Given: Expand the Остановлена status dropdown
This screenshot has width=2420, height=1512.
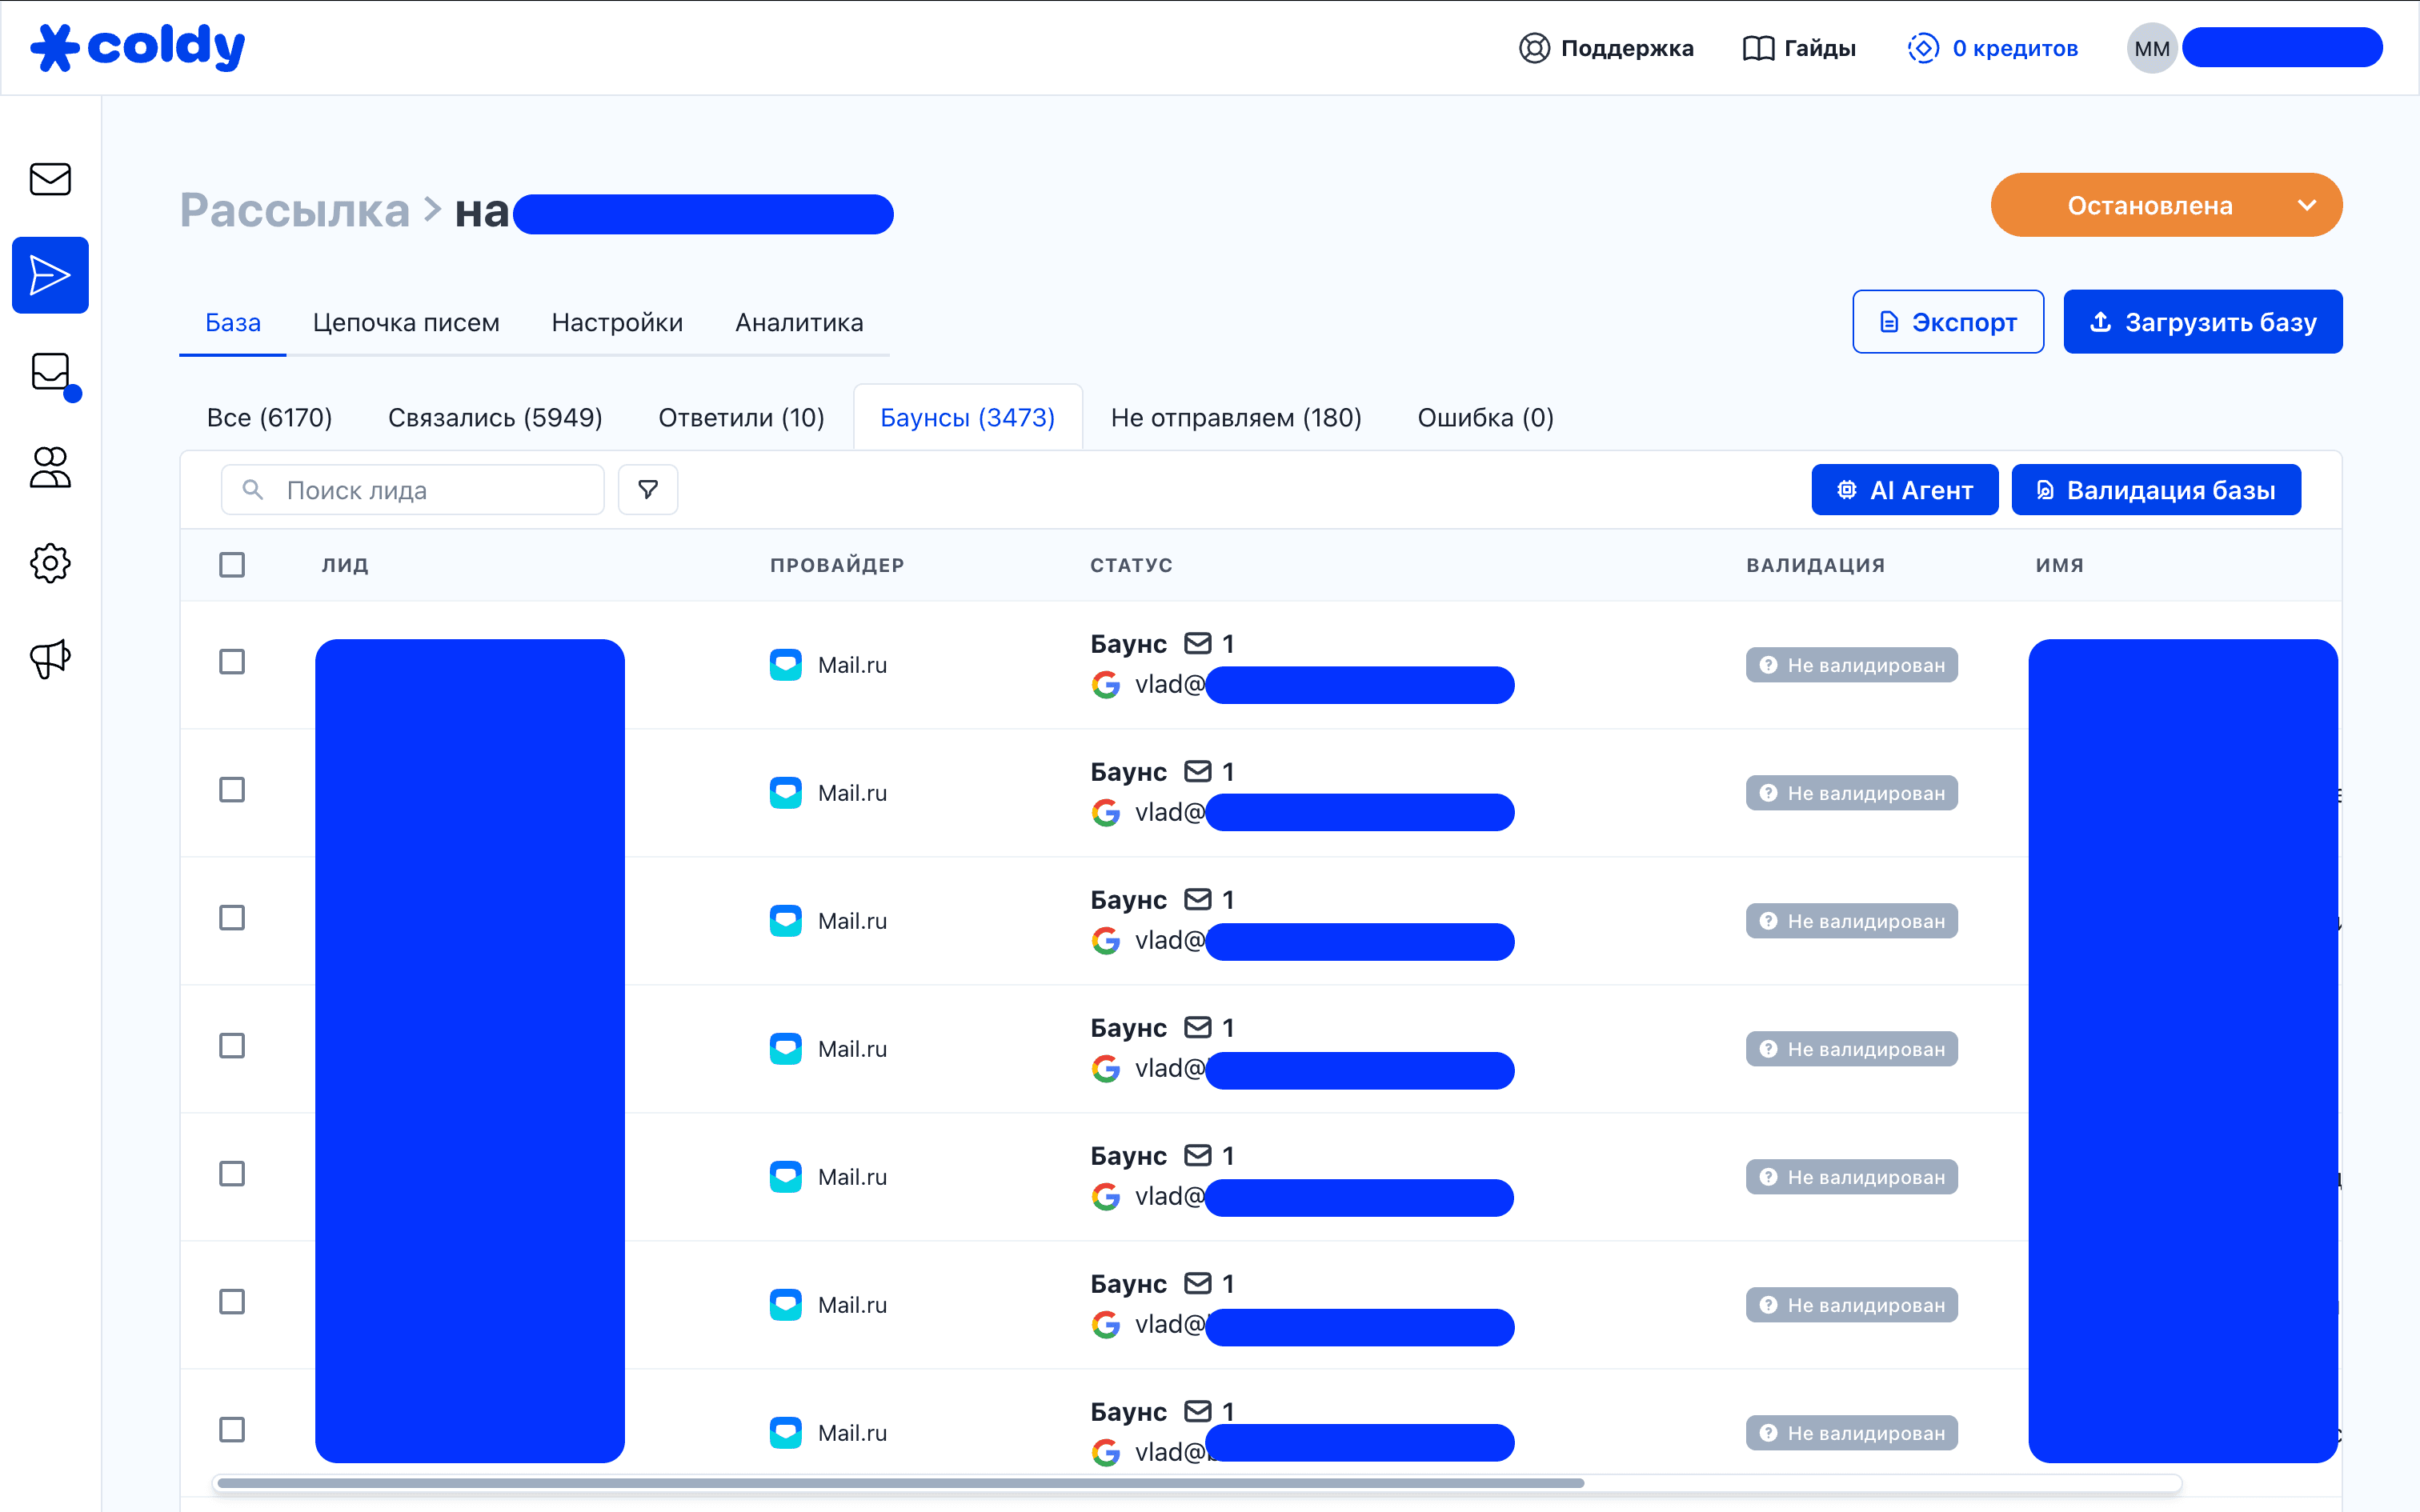Looking at the screenshot, I should [2165, 205].
